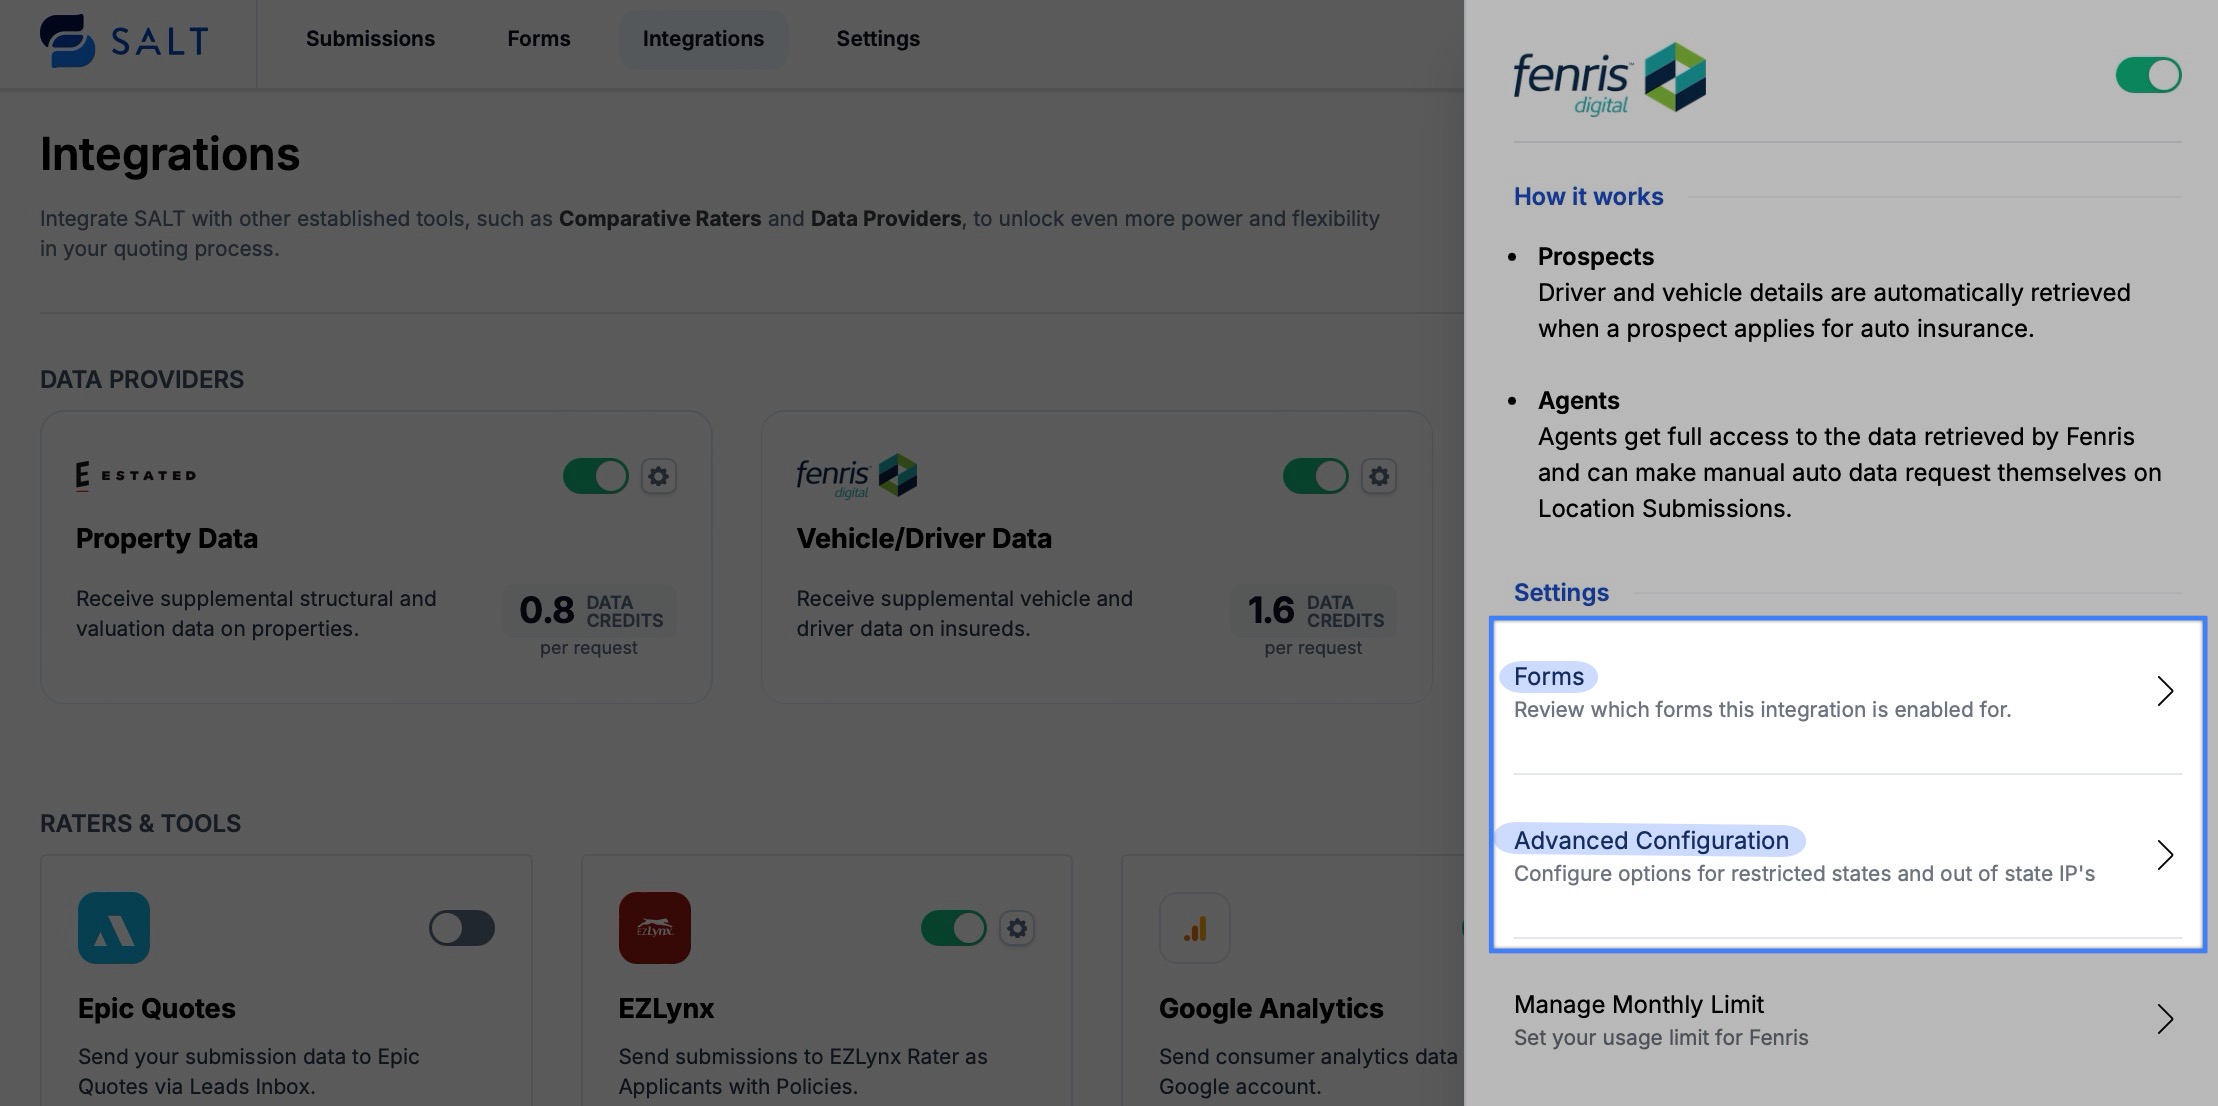
Task: Click Fenris digital logo in side panel
Action: [x=1610, y=78]
